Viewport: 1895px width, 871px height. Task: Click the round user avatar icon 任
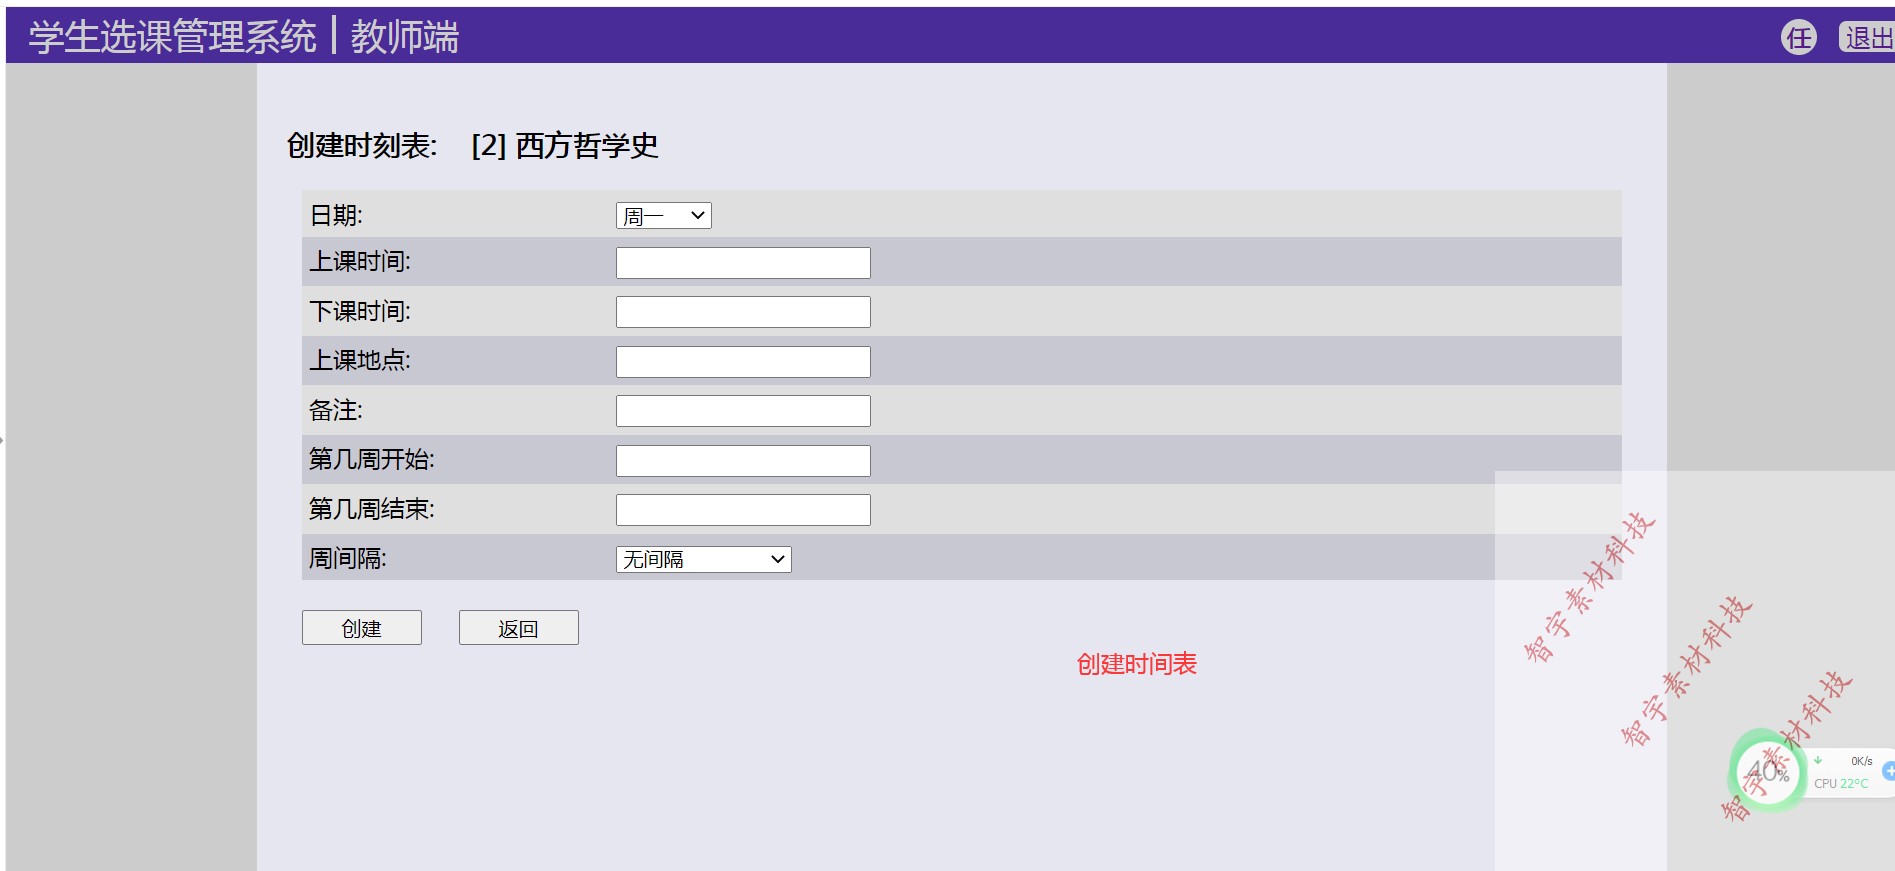pos(1799,38)
